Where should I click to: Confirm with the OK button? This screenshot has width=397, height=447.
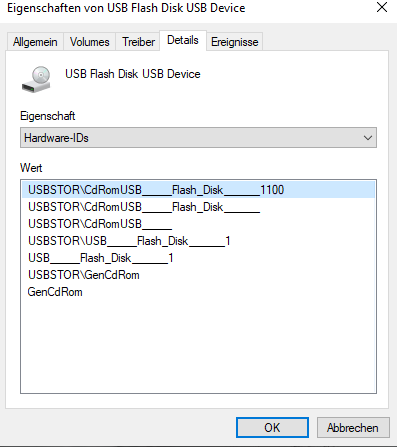(272, 427)
